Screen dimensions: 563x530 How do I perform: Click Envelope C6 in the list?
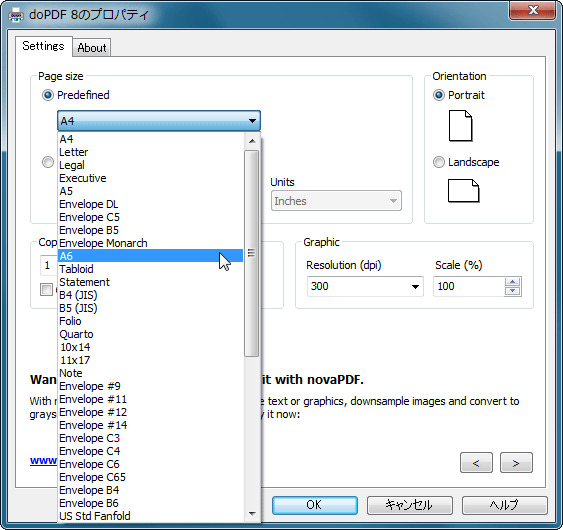pos(150,464)
